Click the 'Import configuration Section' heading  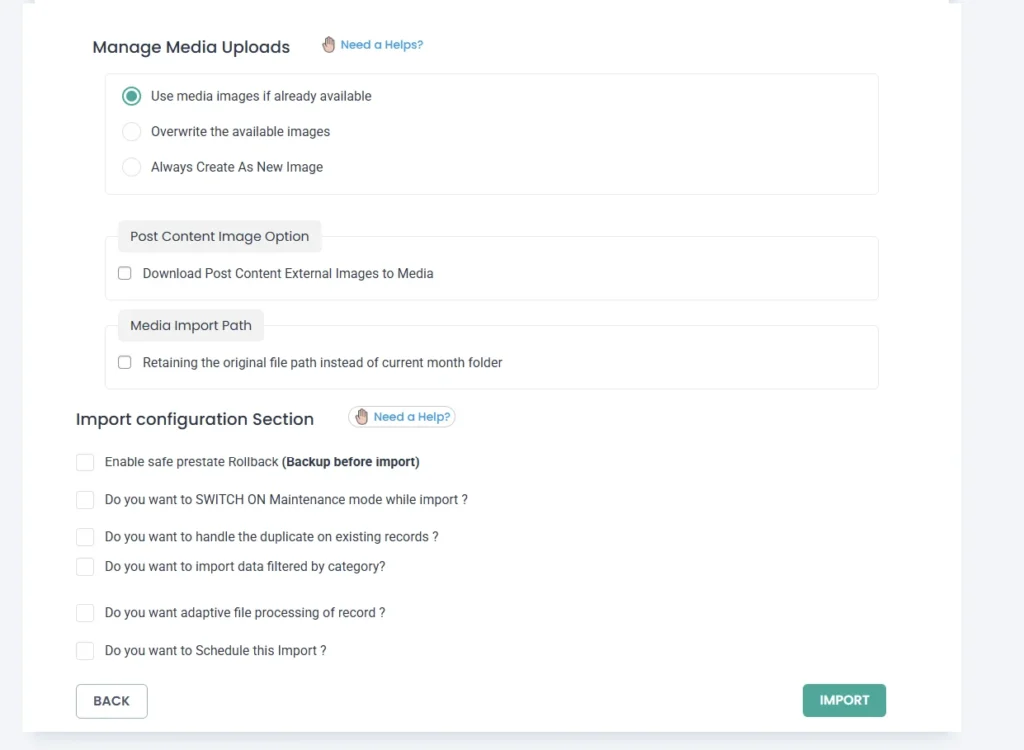[195, 419]
